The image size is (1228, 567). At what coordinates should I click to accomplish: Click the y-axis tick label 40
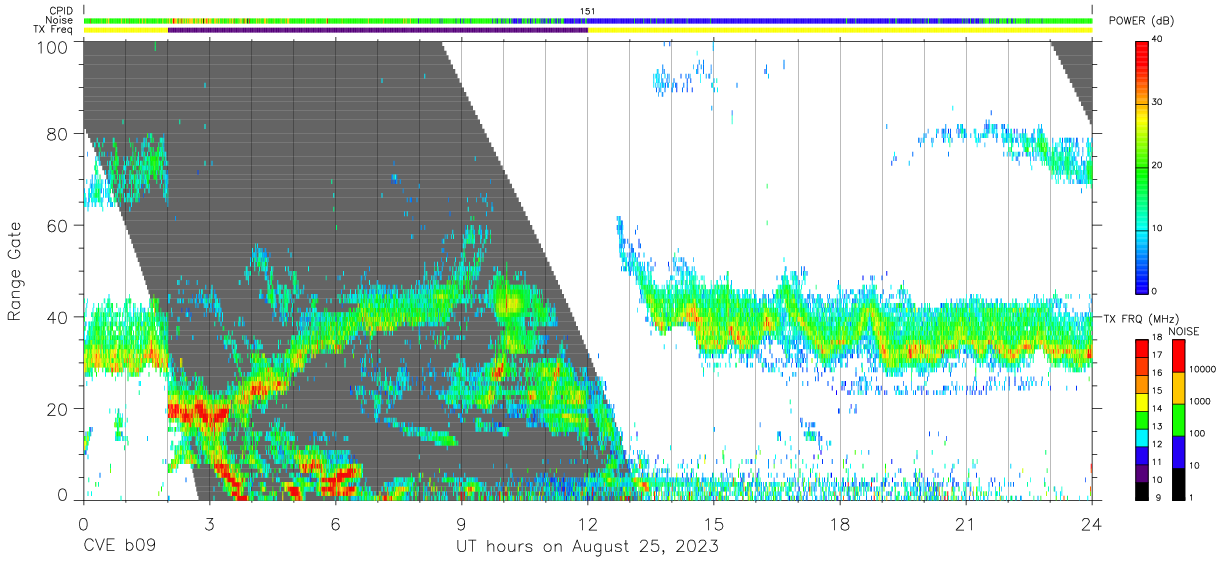click(x=56, y=316)
